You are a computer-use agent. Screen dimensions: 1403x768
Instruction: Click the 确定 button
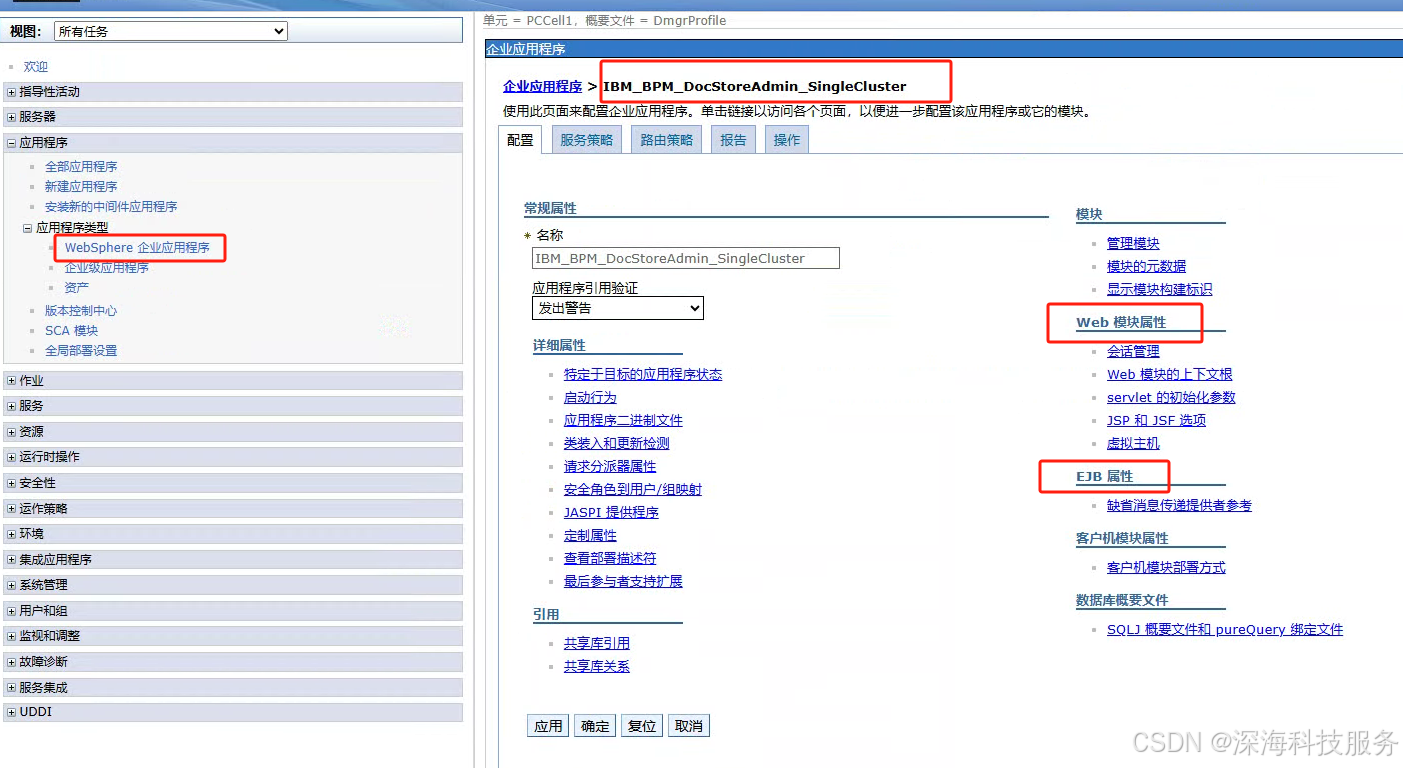click(x=595, y=726)
